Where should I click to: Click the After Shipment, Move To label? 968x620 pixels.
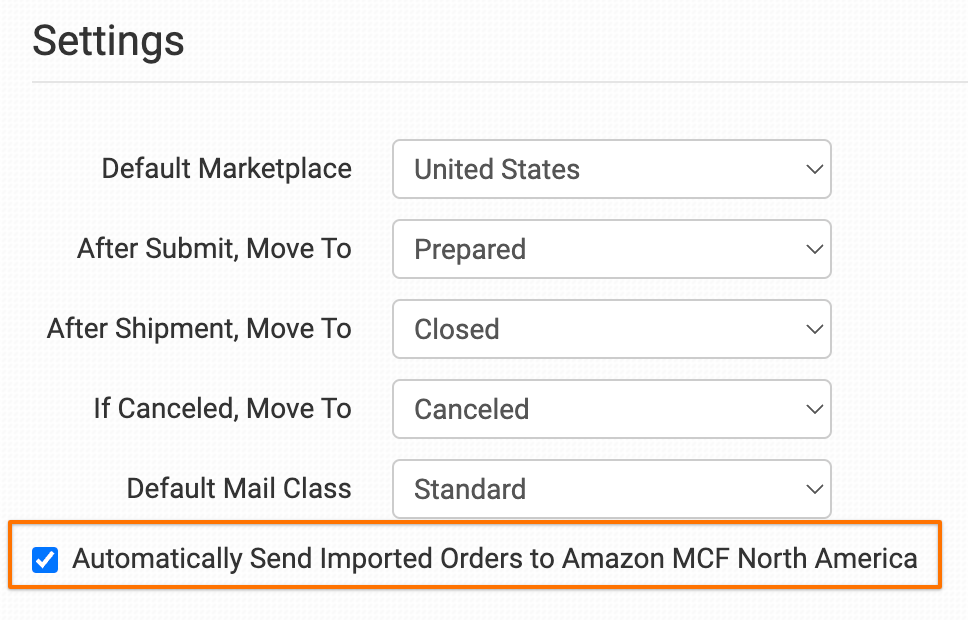click(199, 329)
